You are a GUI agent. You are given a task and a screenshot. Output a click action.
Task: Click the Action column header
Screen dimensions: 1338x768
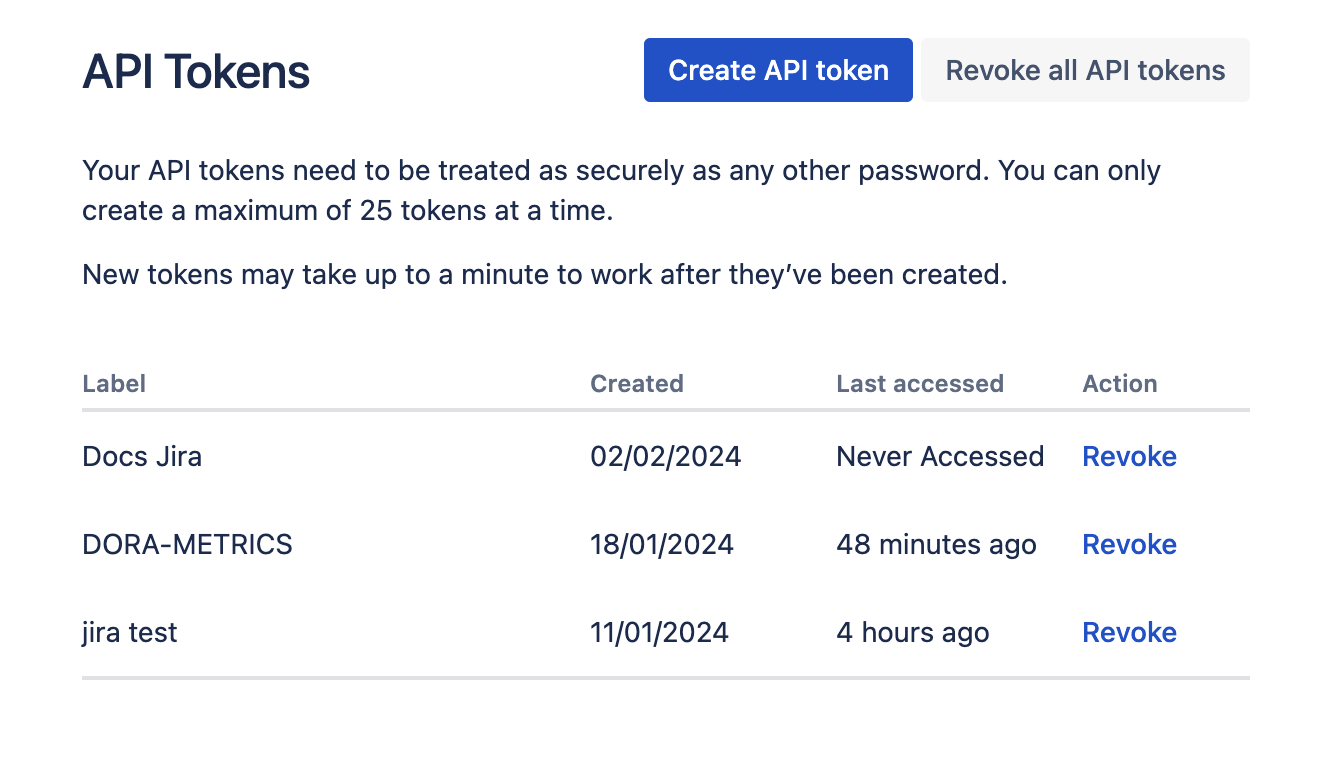[1120, 383]
